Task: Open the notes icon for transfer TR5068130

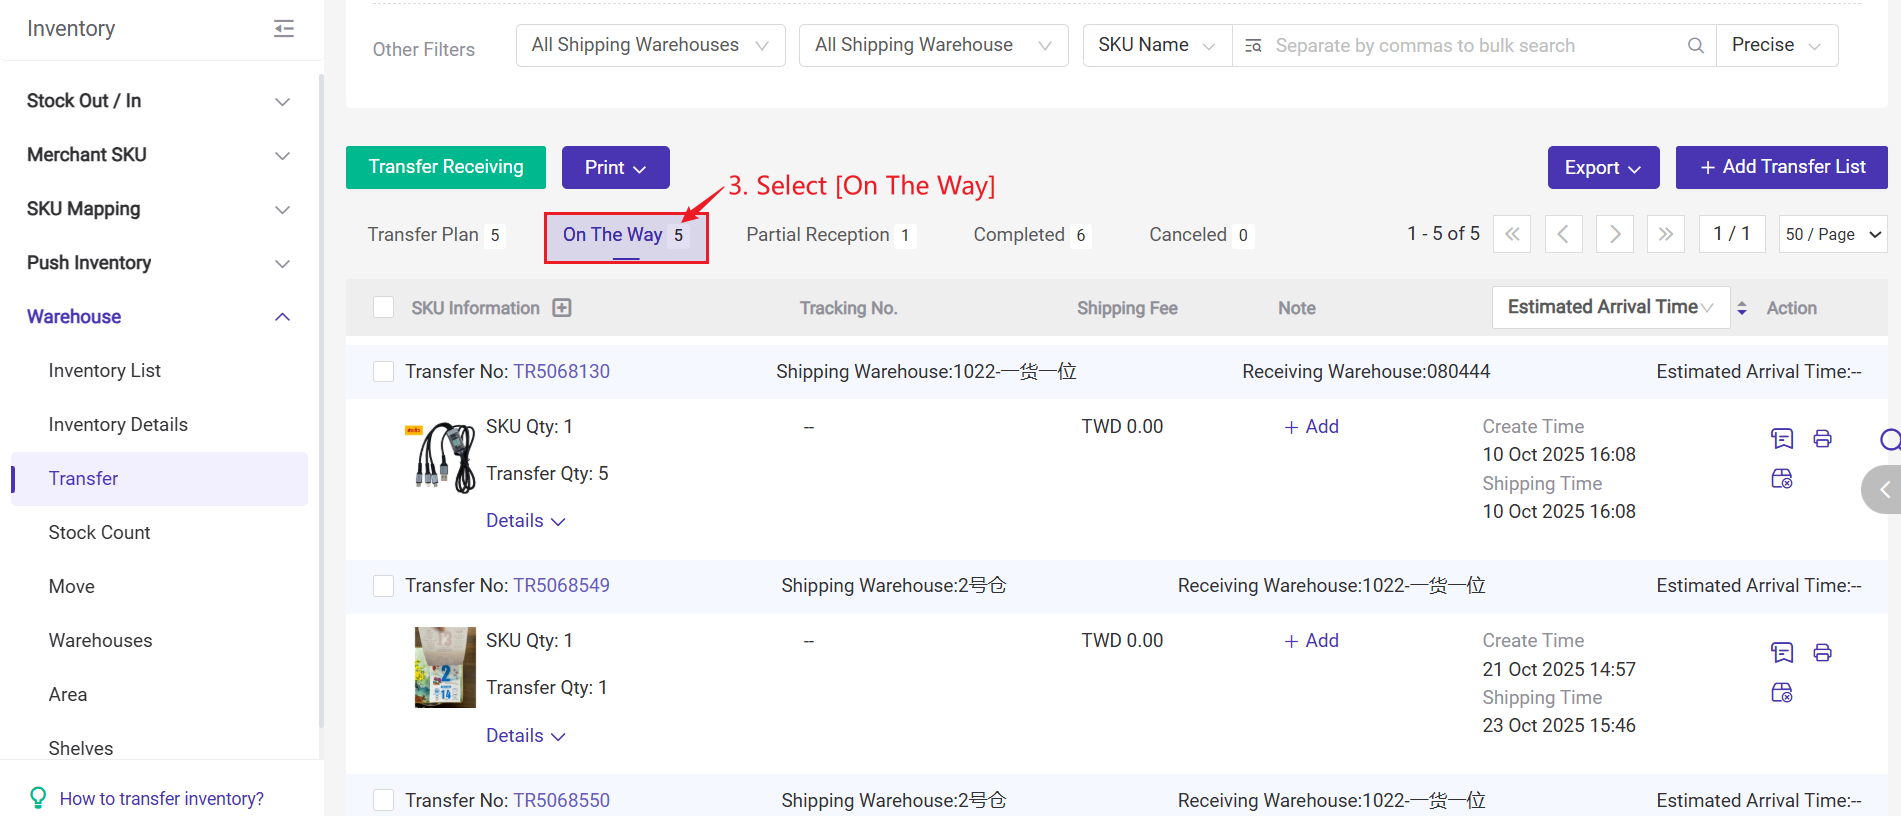Action: [1781, 439]
